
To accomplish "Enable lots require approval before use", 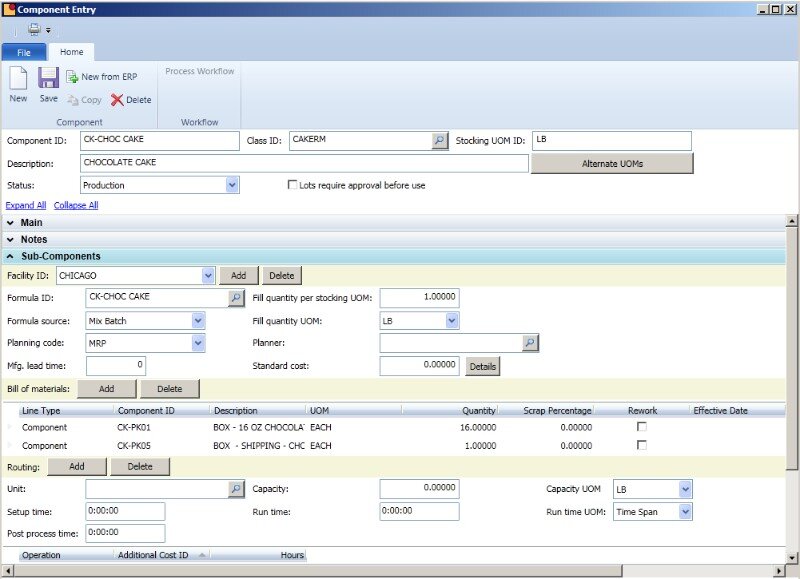I will [292, 185].
